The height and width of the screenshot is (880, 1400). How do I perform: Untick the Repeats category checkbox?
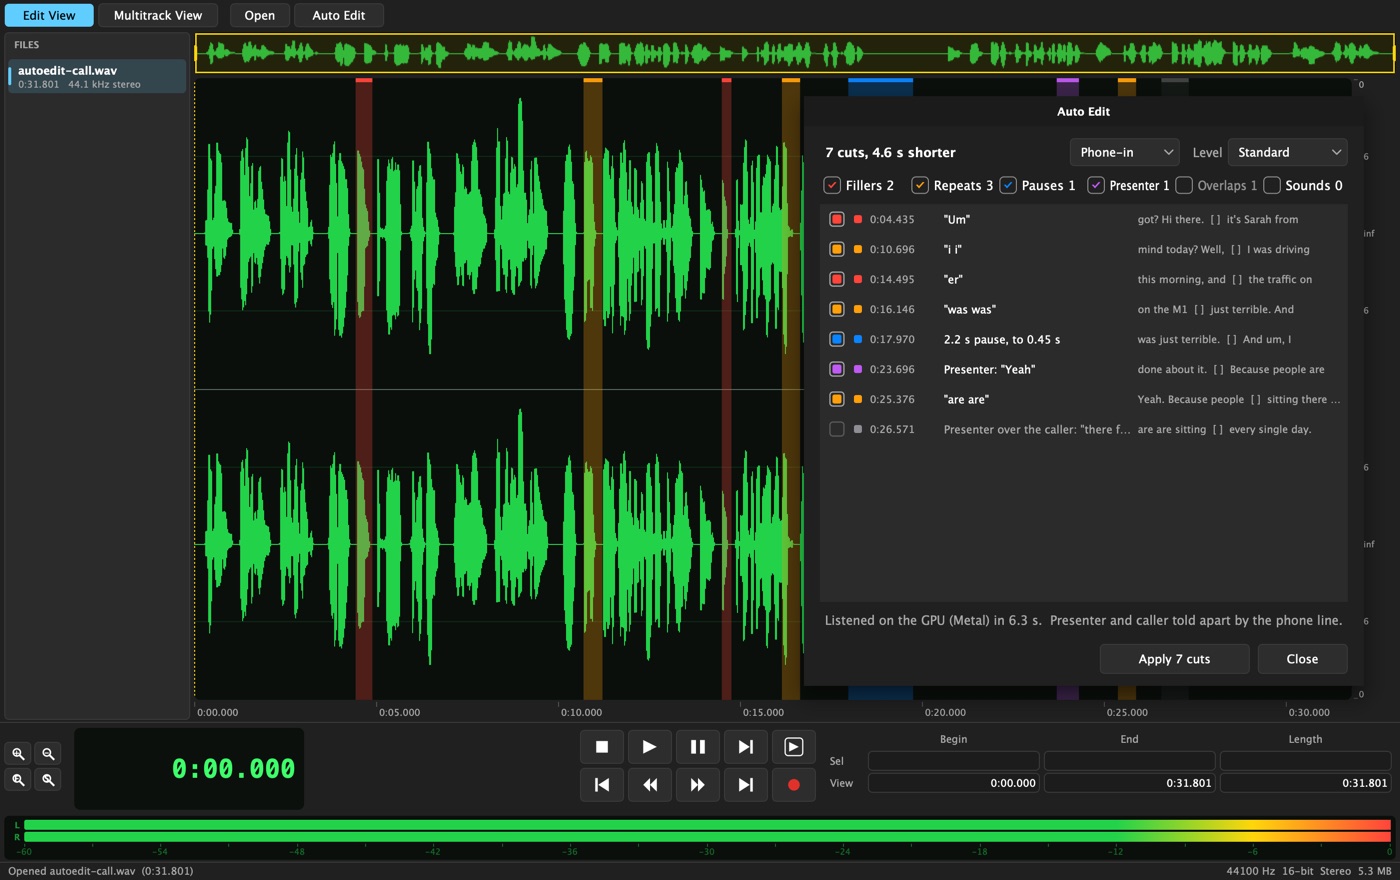920,185
